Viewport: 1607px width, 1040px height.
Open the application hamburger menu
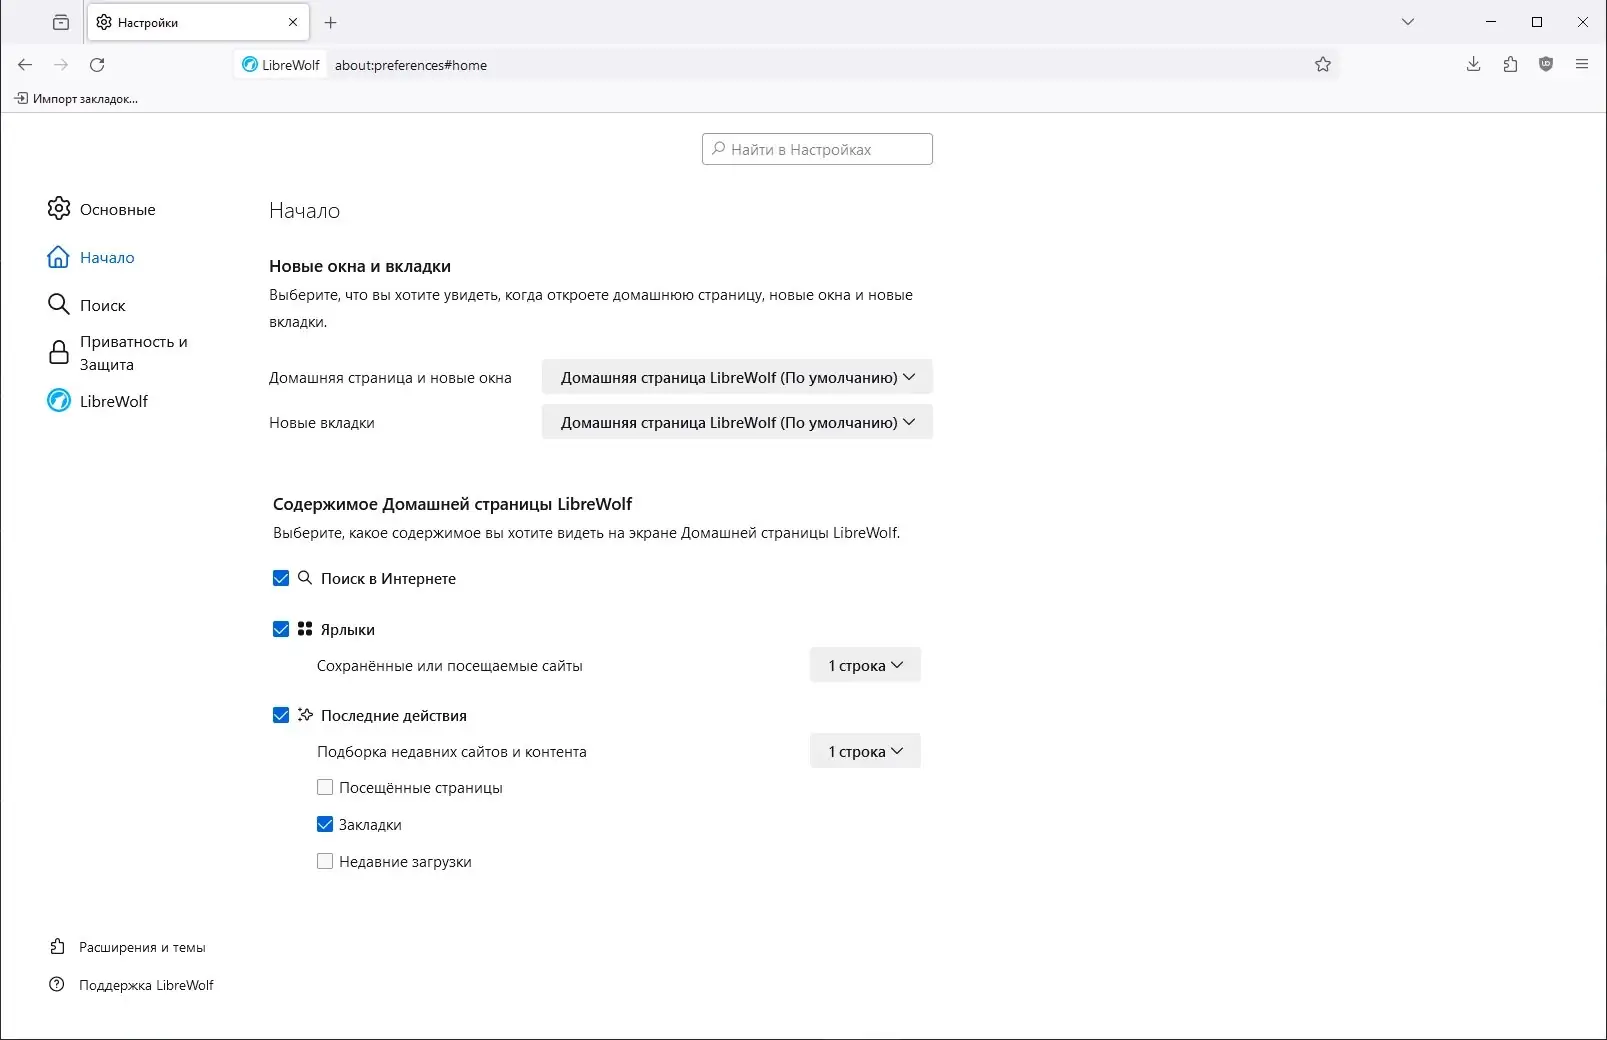(1582, 65)
